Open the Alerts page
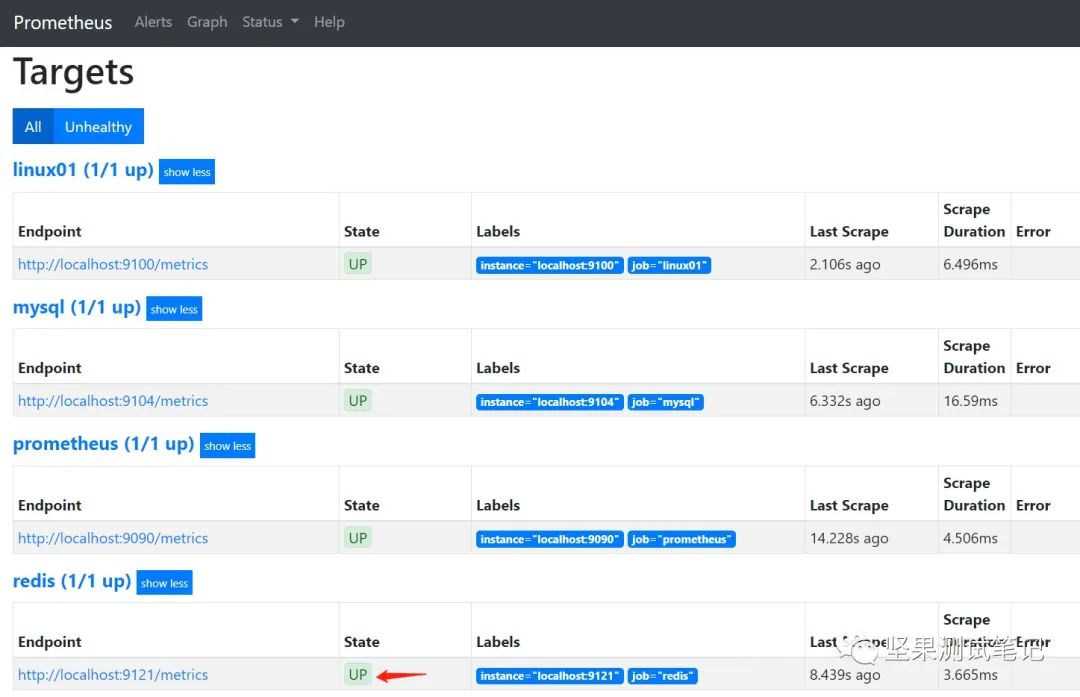Screen dimensions: 1080x697 pos(153,22)
